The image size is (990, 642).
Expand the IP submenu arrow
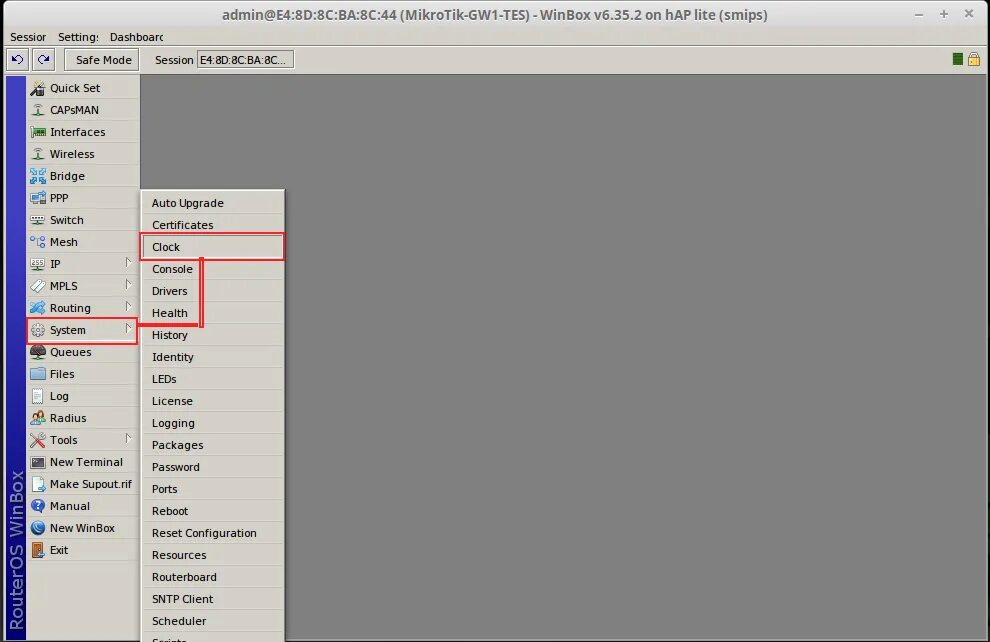[x=128, y=263]
